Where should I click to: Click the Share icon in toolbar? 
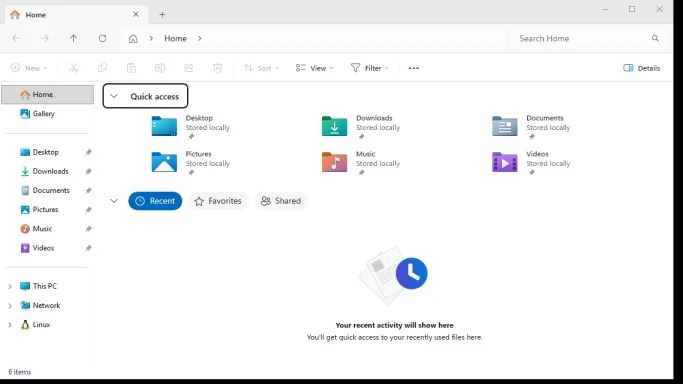point(189,68)
